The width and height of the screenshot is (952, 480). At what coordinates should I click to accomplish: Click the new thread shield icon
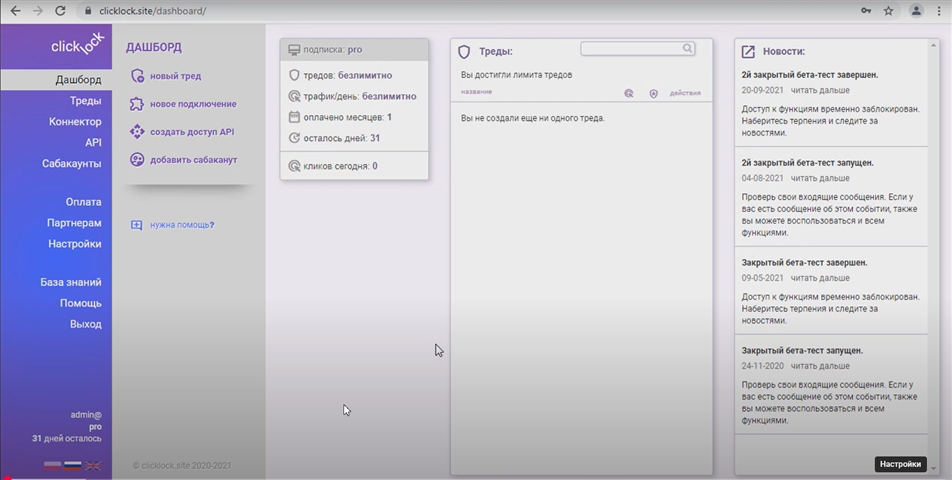137,76
